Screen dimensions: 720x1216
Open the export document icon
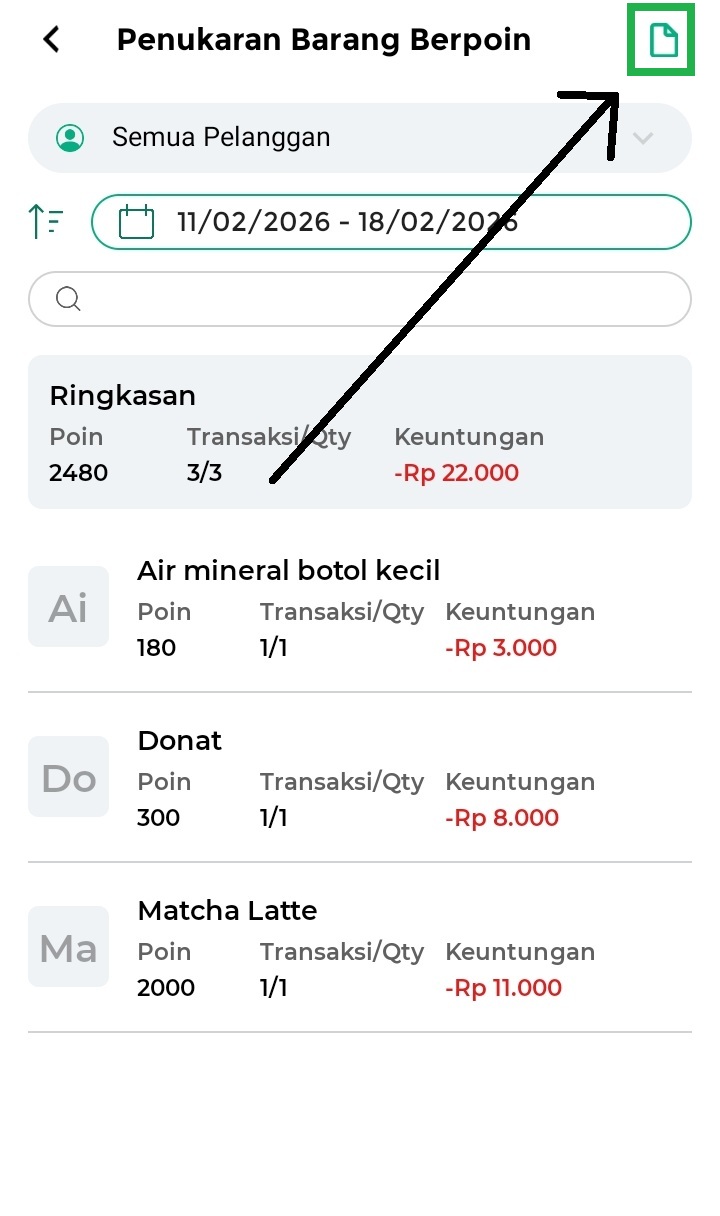tap(663, 41)
